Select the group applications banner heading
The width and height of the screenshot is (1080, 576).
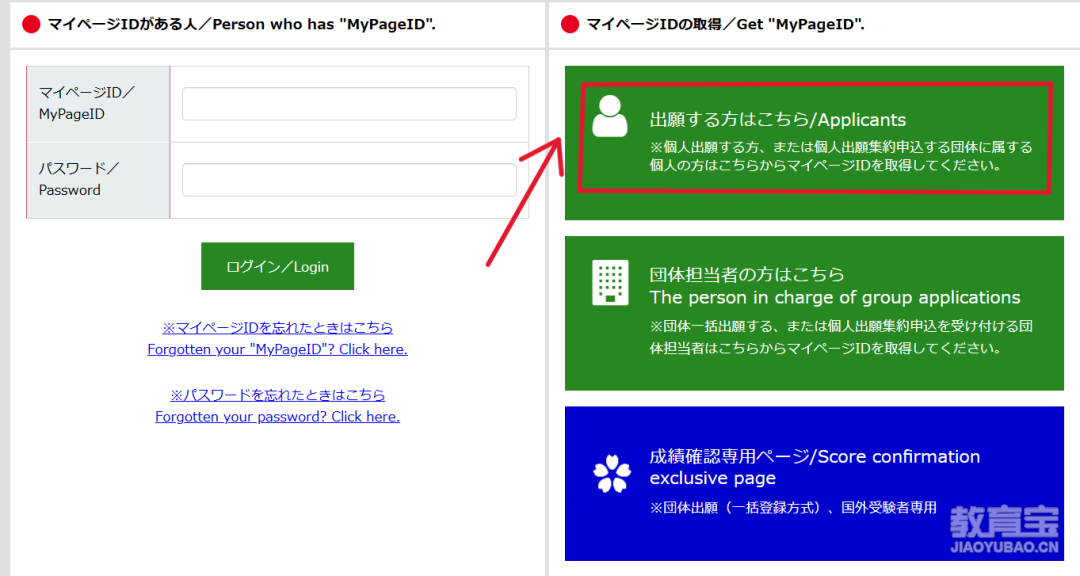coord(835,286)
